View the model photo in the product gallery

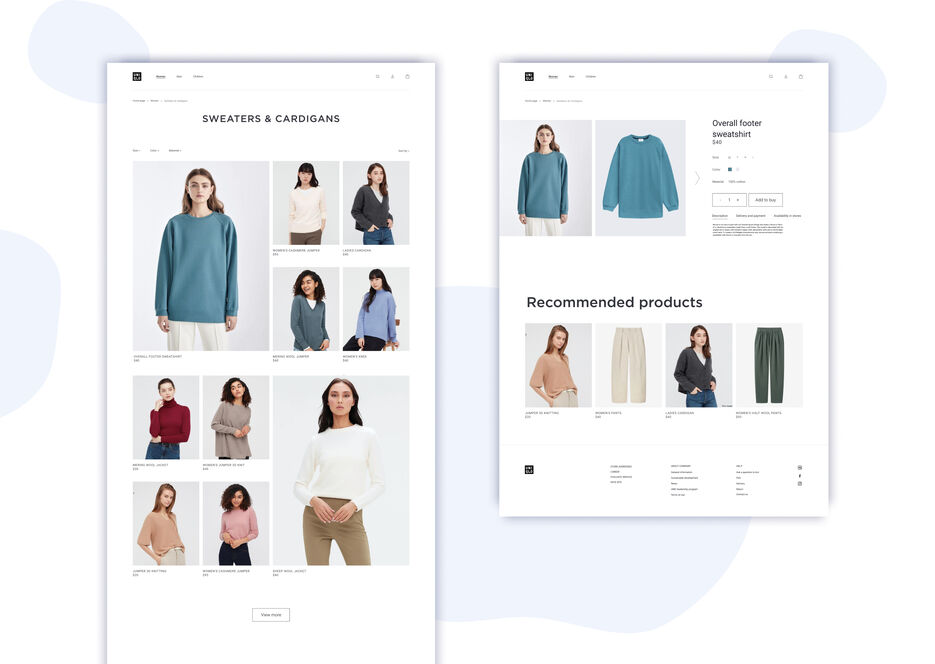point(546,178)
